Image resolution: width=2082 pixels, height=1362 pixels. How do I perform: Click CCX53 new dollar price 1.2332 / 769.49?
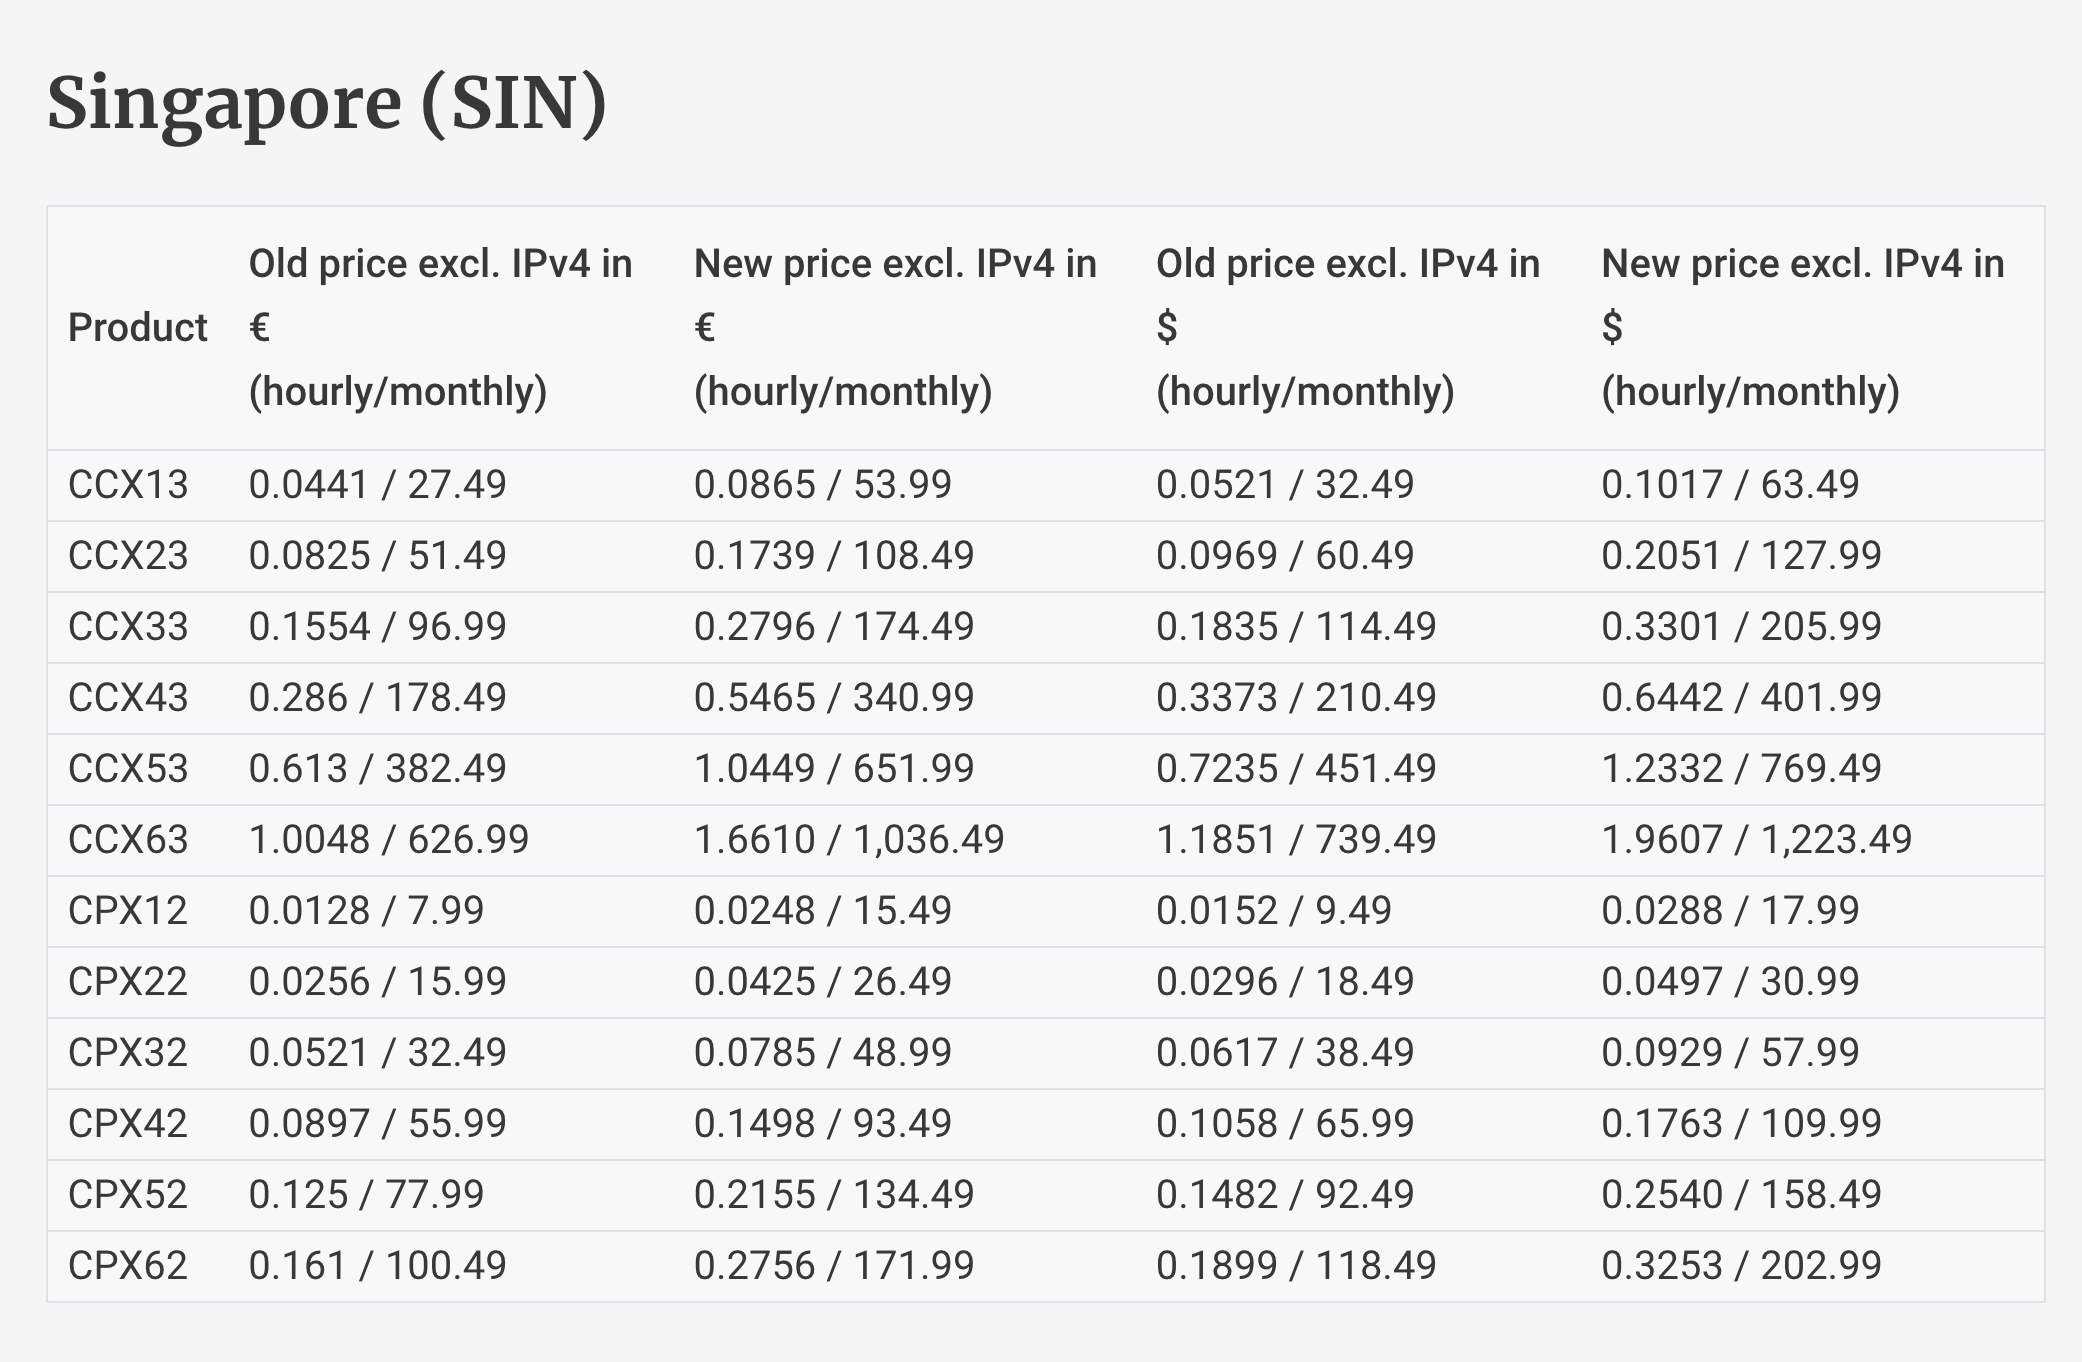click(1741, 769)
